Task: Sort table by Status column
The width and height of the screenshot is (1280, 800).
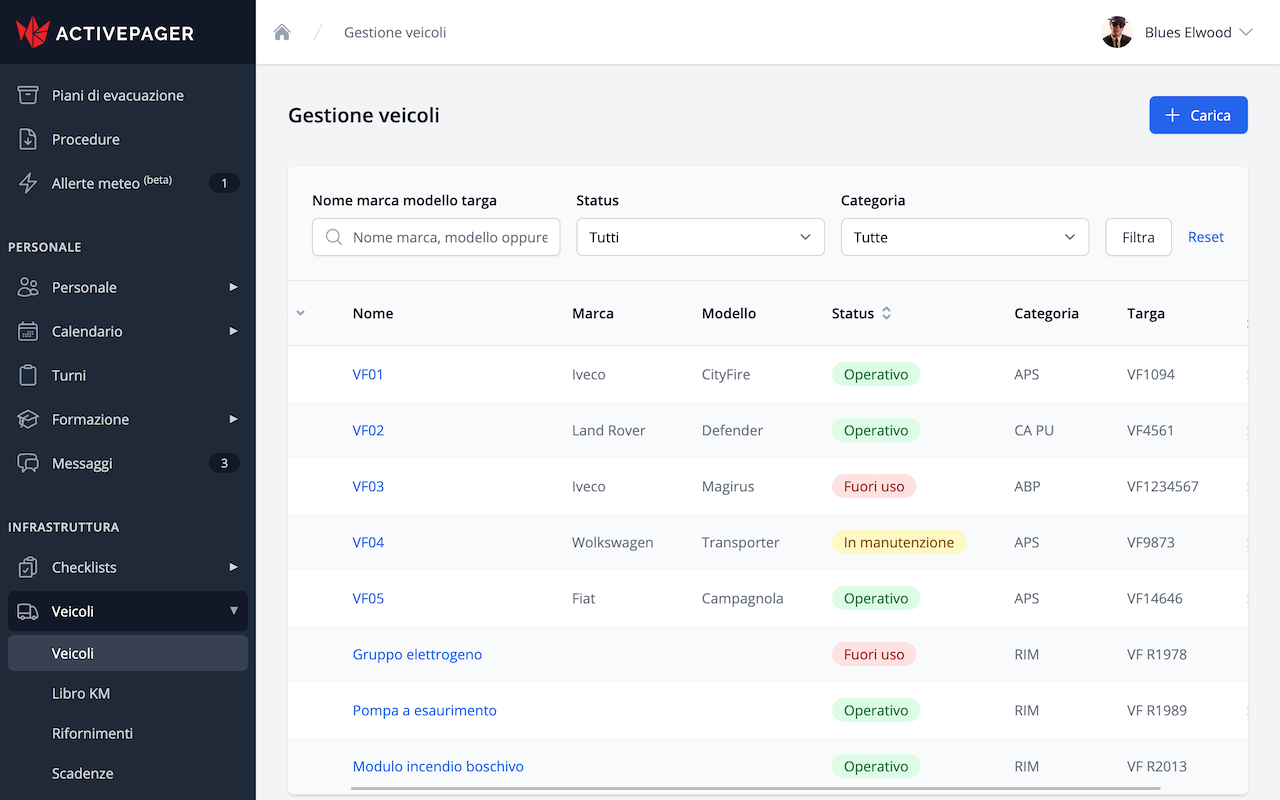Action: (x=886, y=313)
